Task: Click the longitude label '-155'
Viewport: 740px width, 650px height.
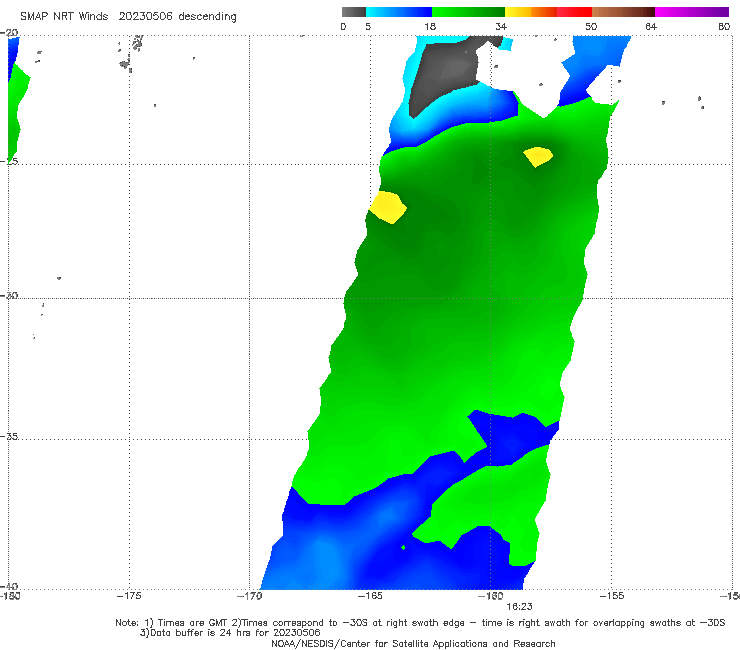Action: (612, 596)
